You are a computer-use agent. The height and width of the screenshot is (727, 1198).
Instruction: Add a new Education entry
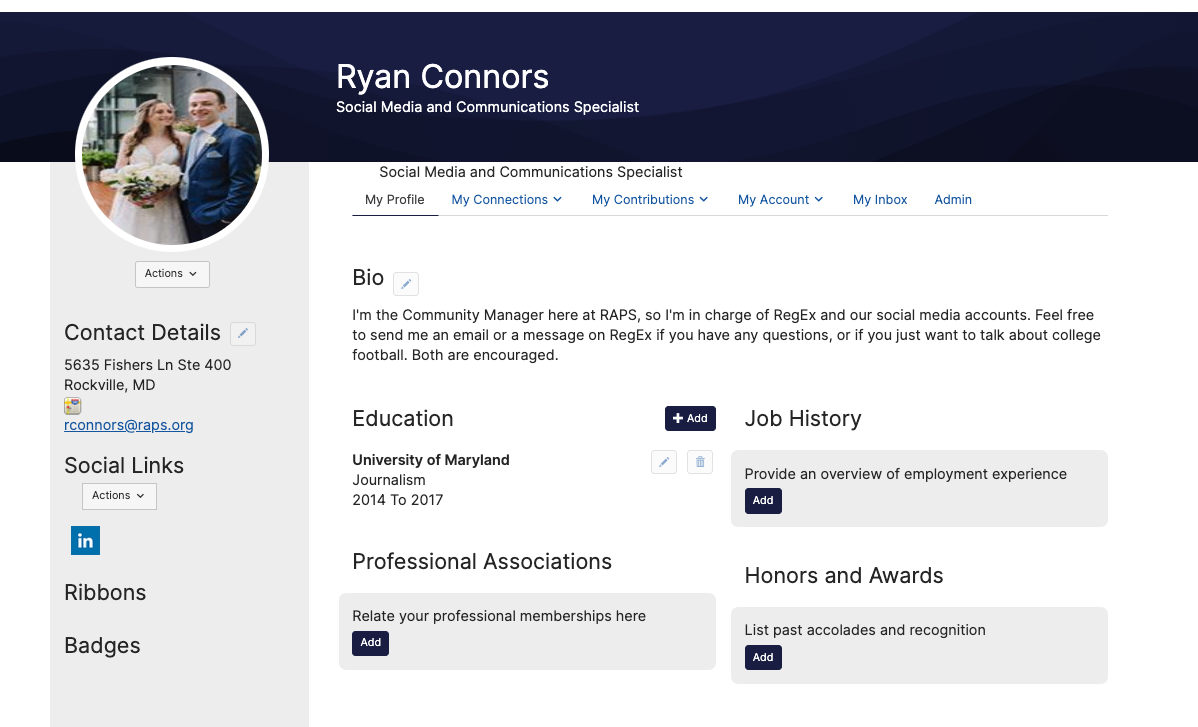click(x=690, y=419)
